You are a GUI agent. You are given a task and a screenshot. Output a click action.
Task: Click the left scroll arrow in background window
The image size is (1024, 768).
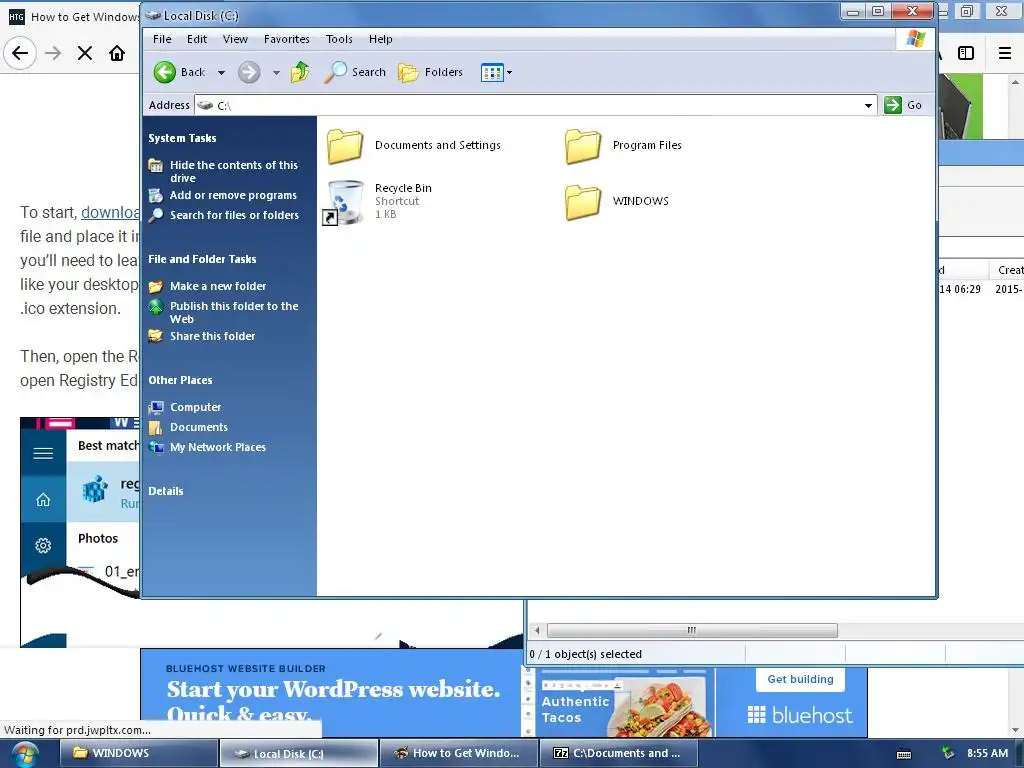(537, 630)
